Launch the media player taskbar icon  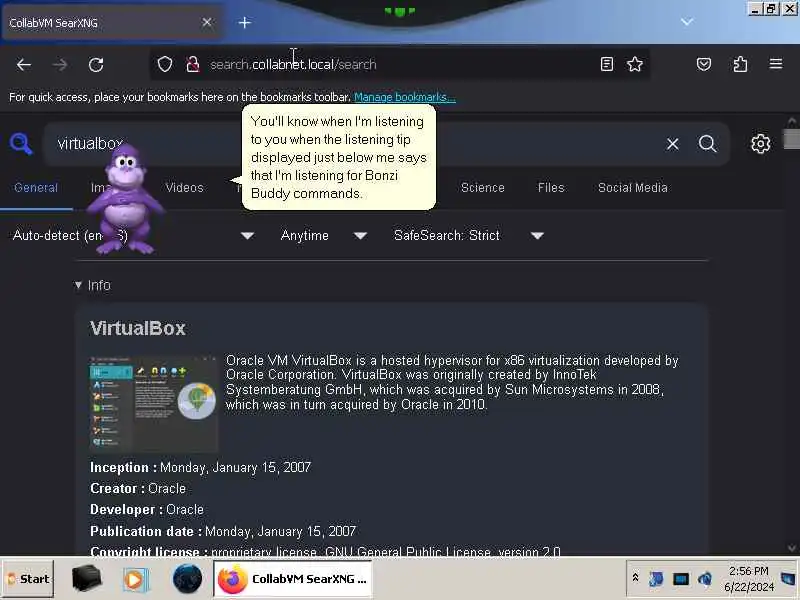coord(135,579)
